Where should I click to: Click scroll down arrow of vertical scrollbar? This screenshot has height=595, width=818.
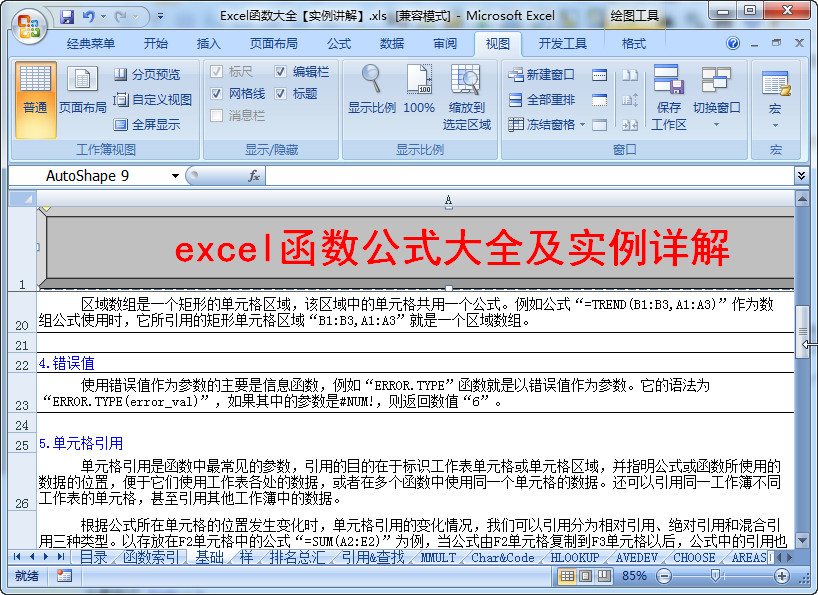pyautogui.click(x=802, y=541)
